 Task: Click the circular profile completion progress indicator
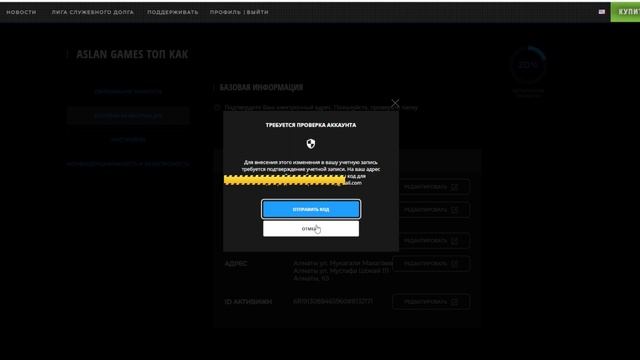coord(528,65)
